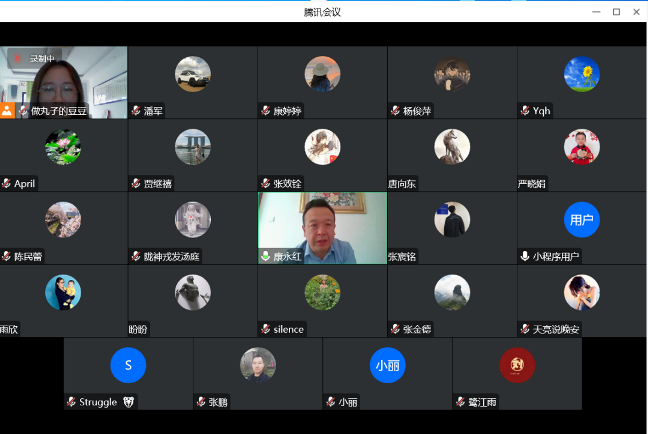Select the muted mic icon beside April
Image resolution: width=648 pixels, height=434 pixels.
[6, 184]
